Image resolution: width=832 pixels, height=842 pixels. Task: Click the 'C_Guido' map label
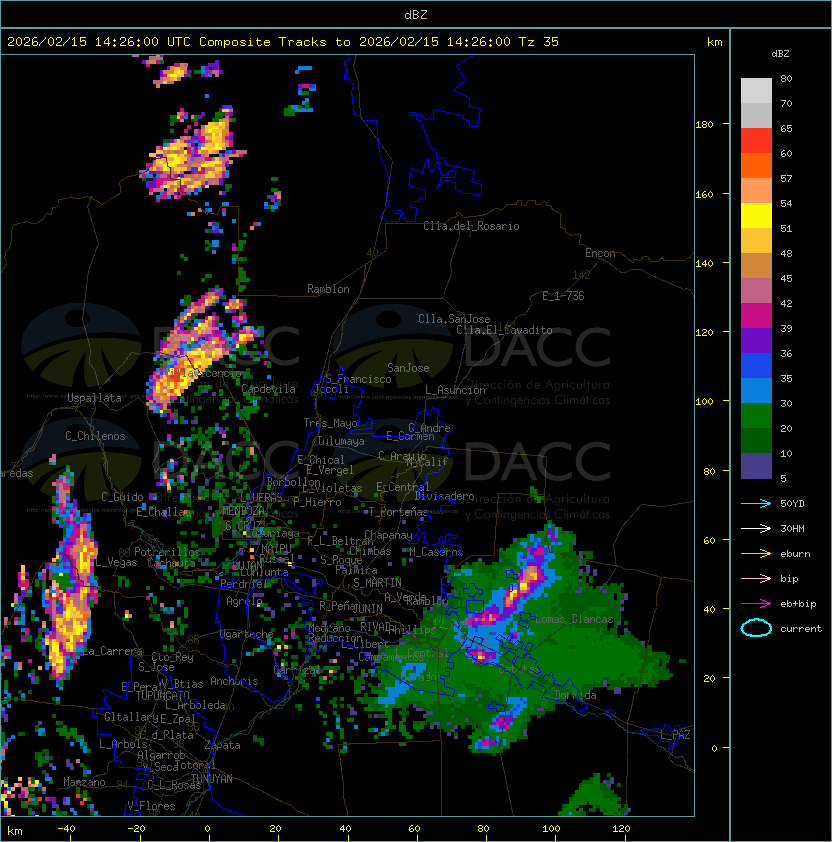pyautogui.click(x=122, y=497)
